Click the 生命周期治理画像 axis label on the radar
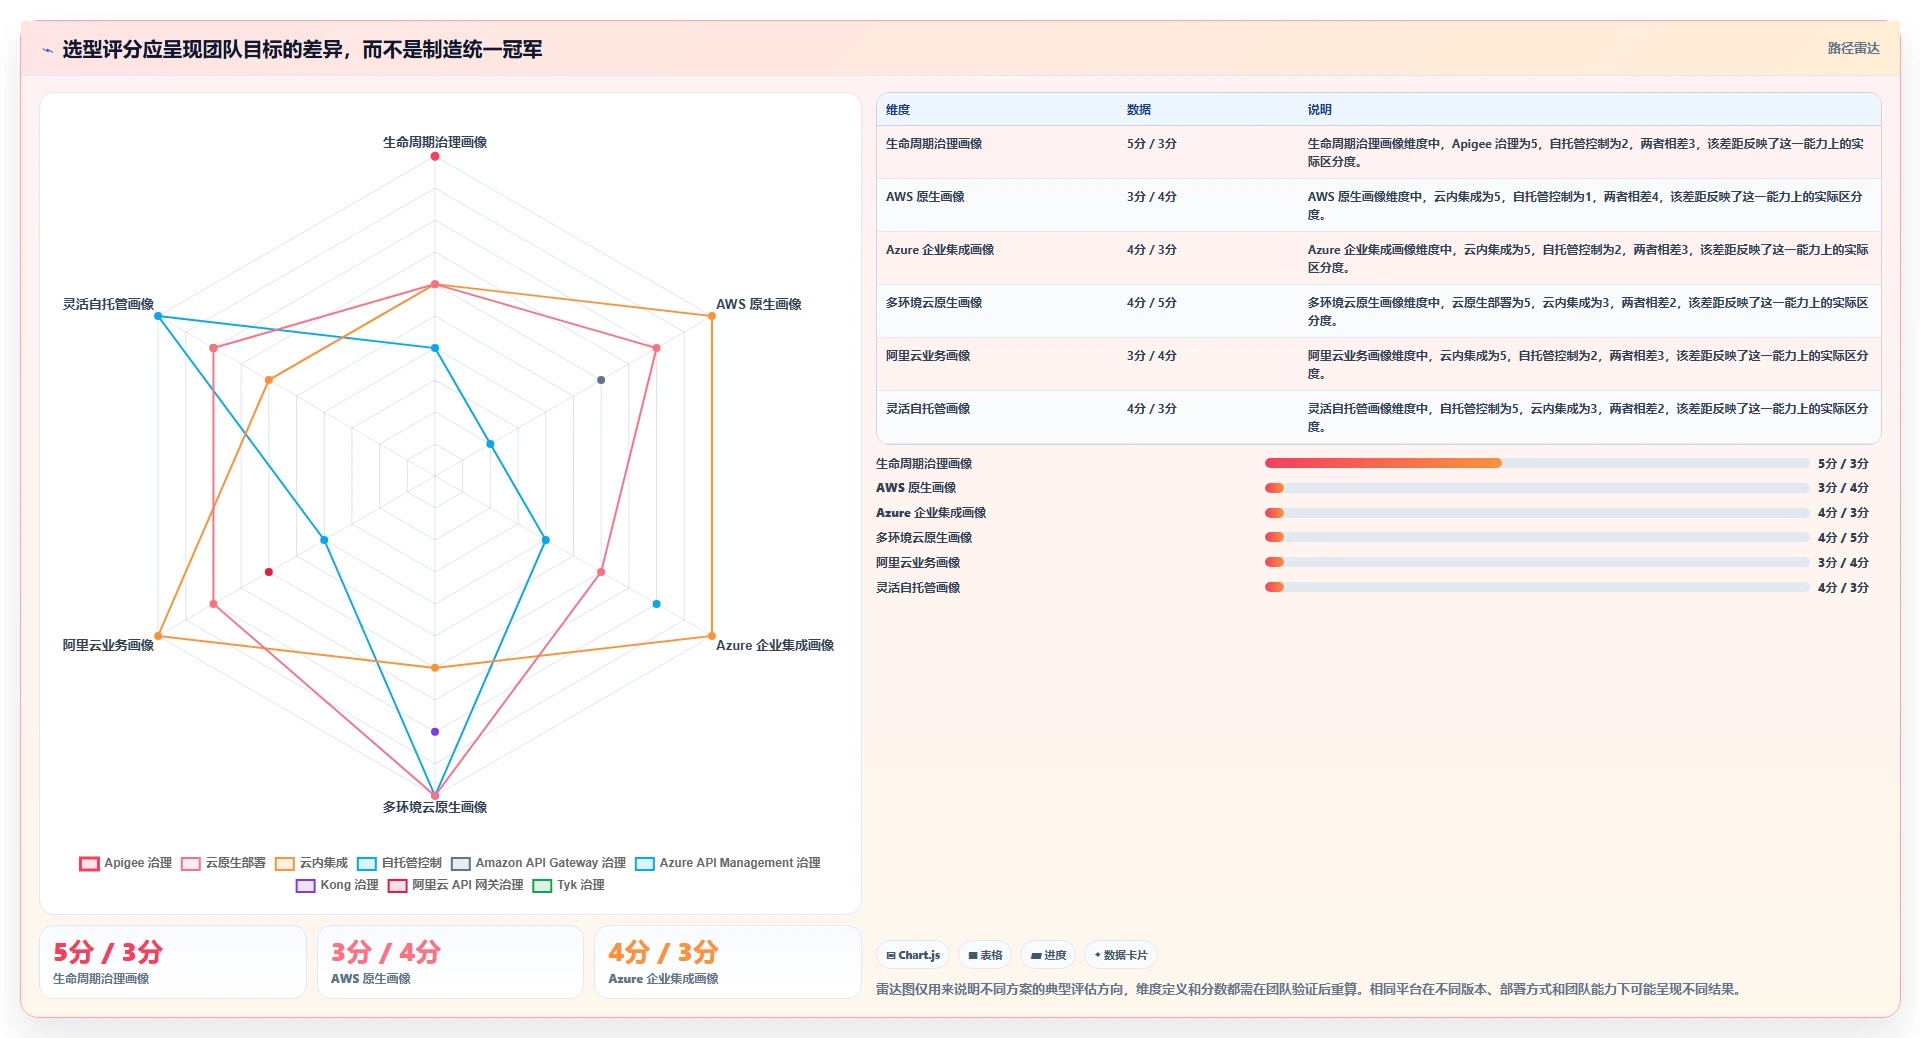Viewport: 1921px width, 1038px height. point(435,142)
